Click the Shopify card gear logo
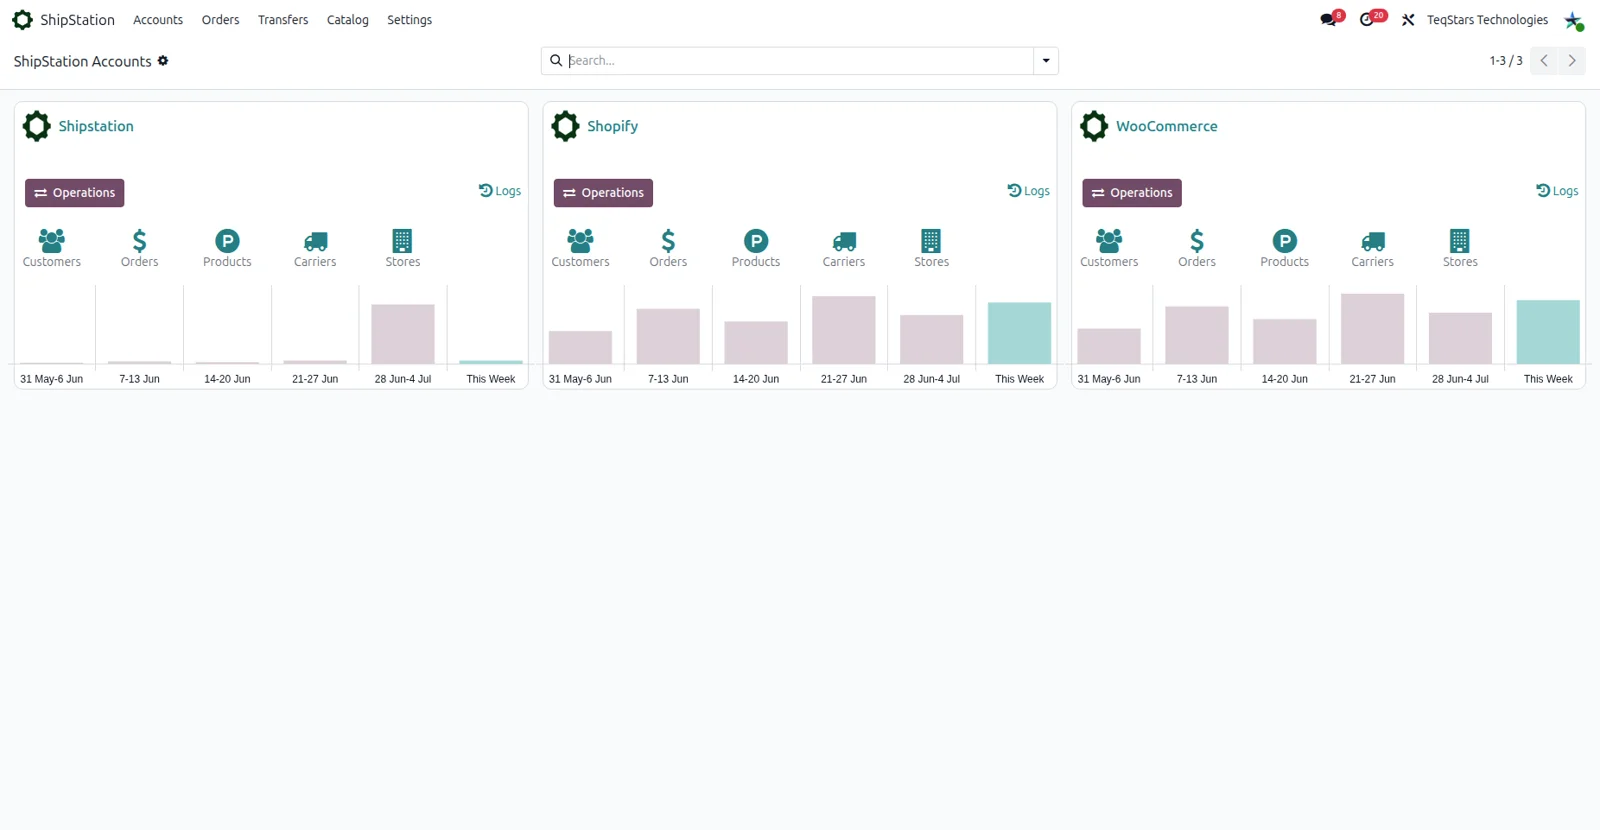Viewport: 1600px width, 830px height. [566, 126]
